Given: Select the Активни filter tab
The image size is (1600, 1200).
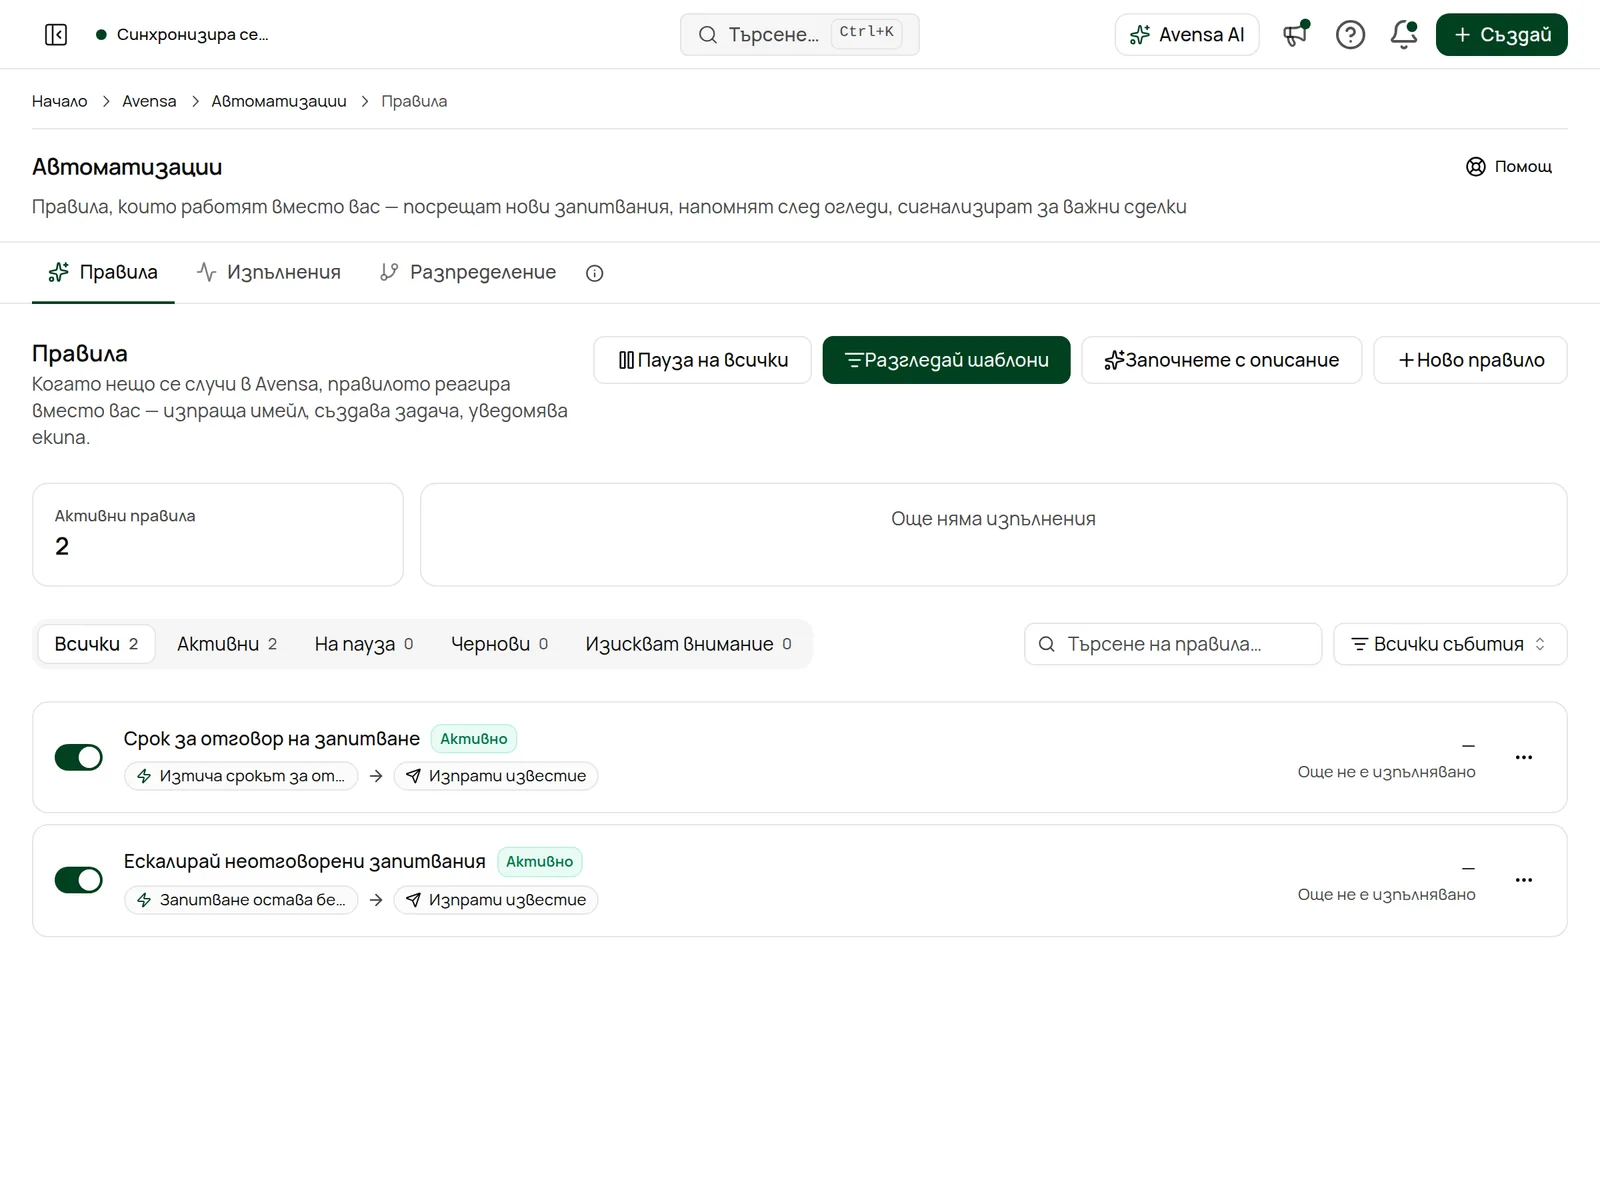Looking at the screenshot, I should coord(227,644).
